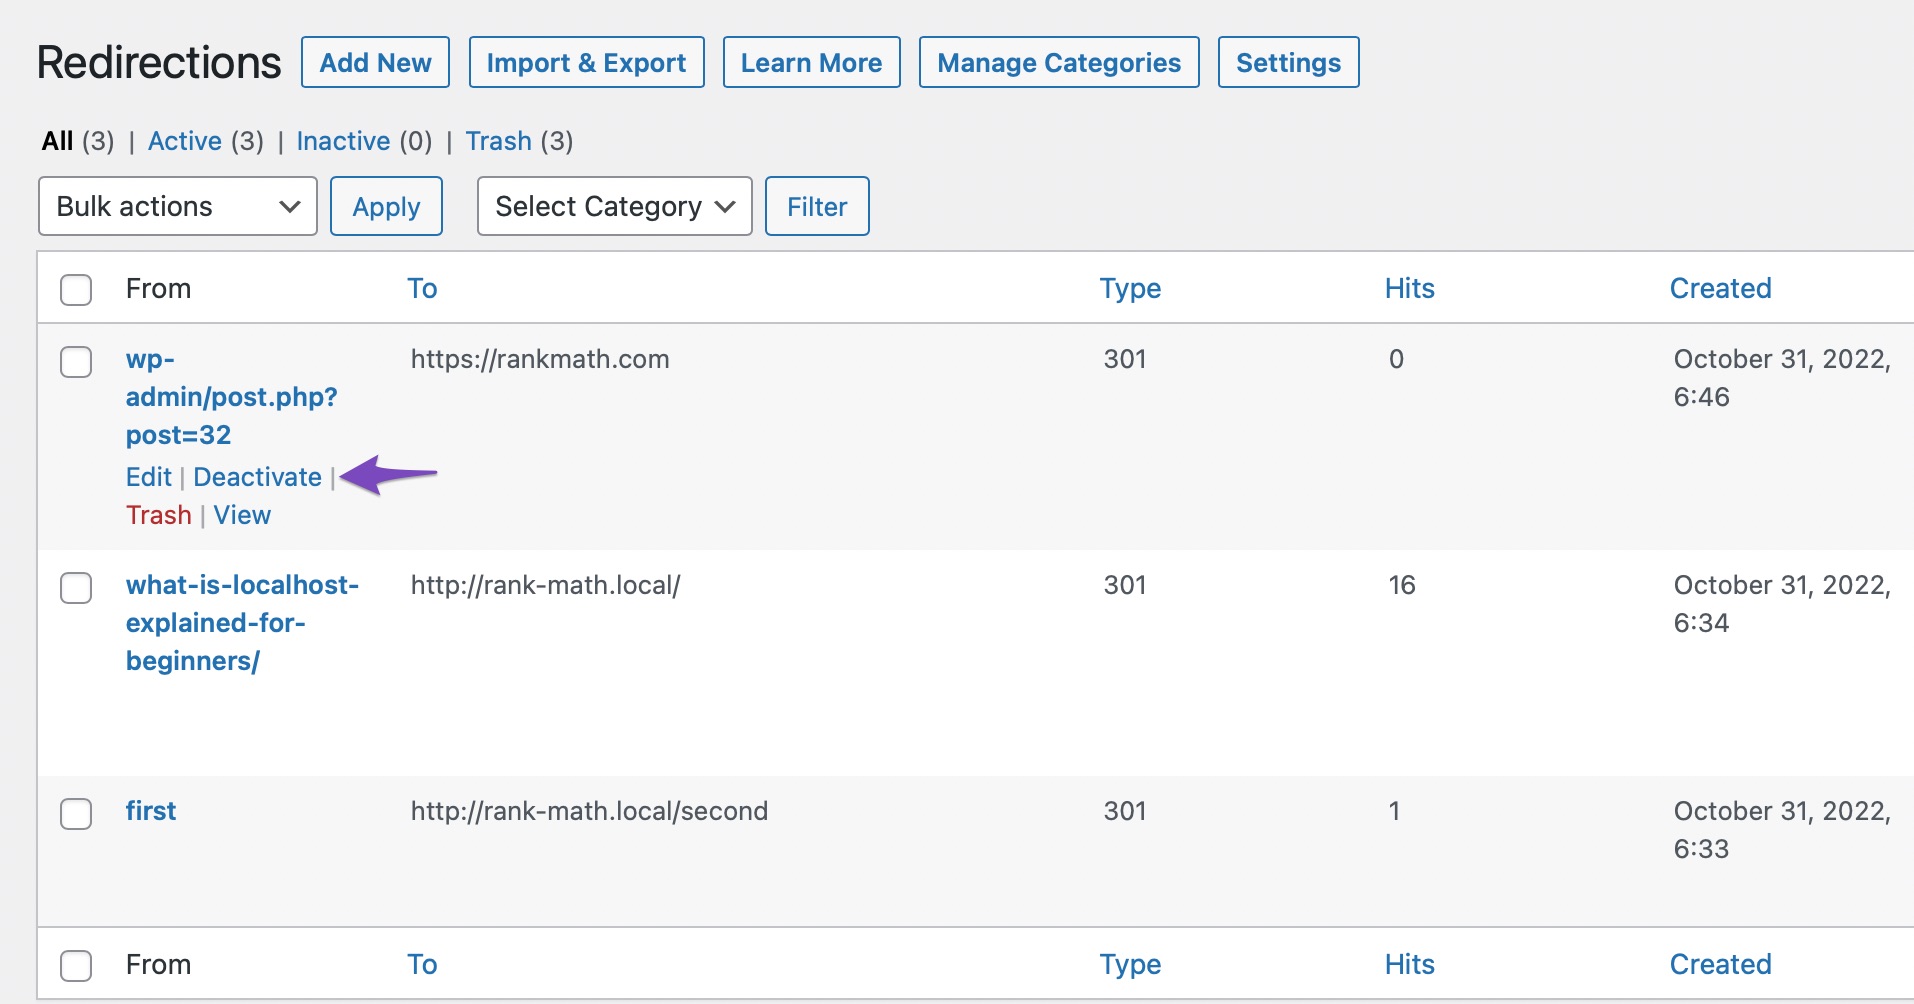Image resolution: width=1914 pixels, height=1004 pixels.
Task: Sort by To column in footer
Action: (422, 964)
